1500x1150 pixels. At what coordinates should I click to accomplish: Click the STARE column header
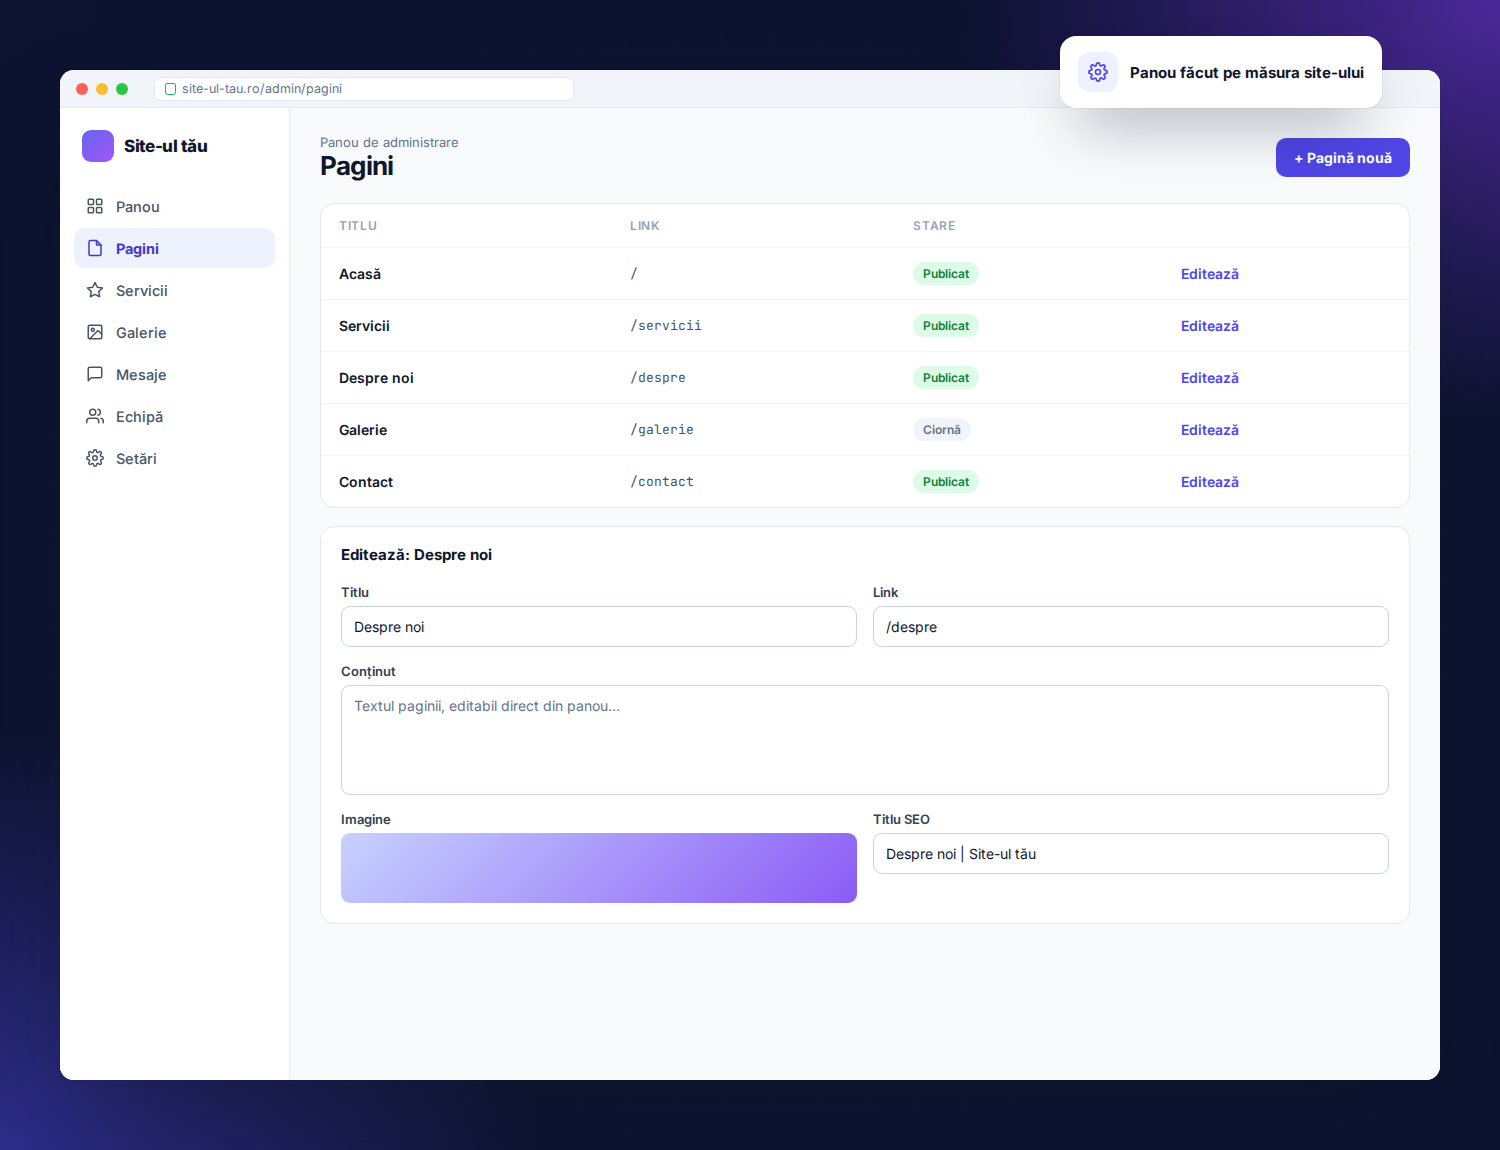tap(934, 226)
